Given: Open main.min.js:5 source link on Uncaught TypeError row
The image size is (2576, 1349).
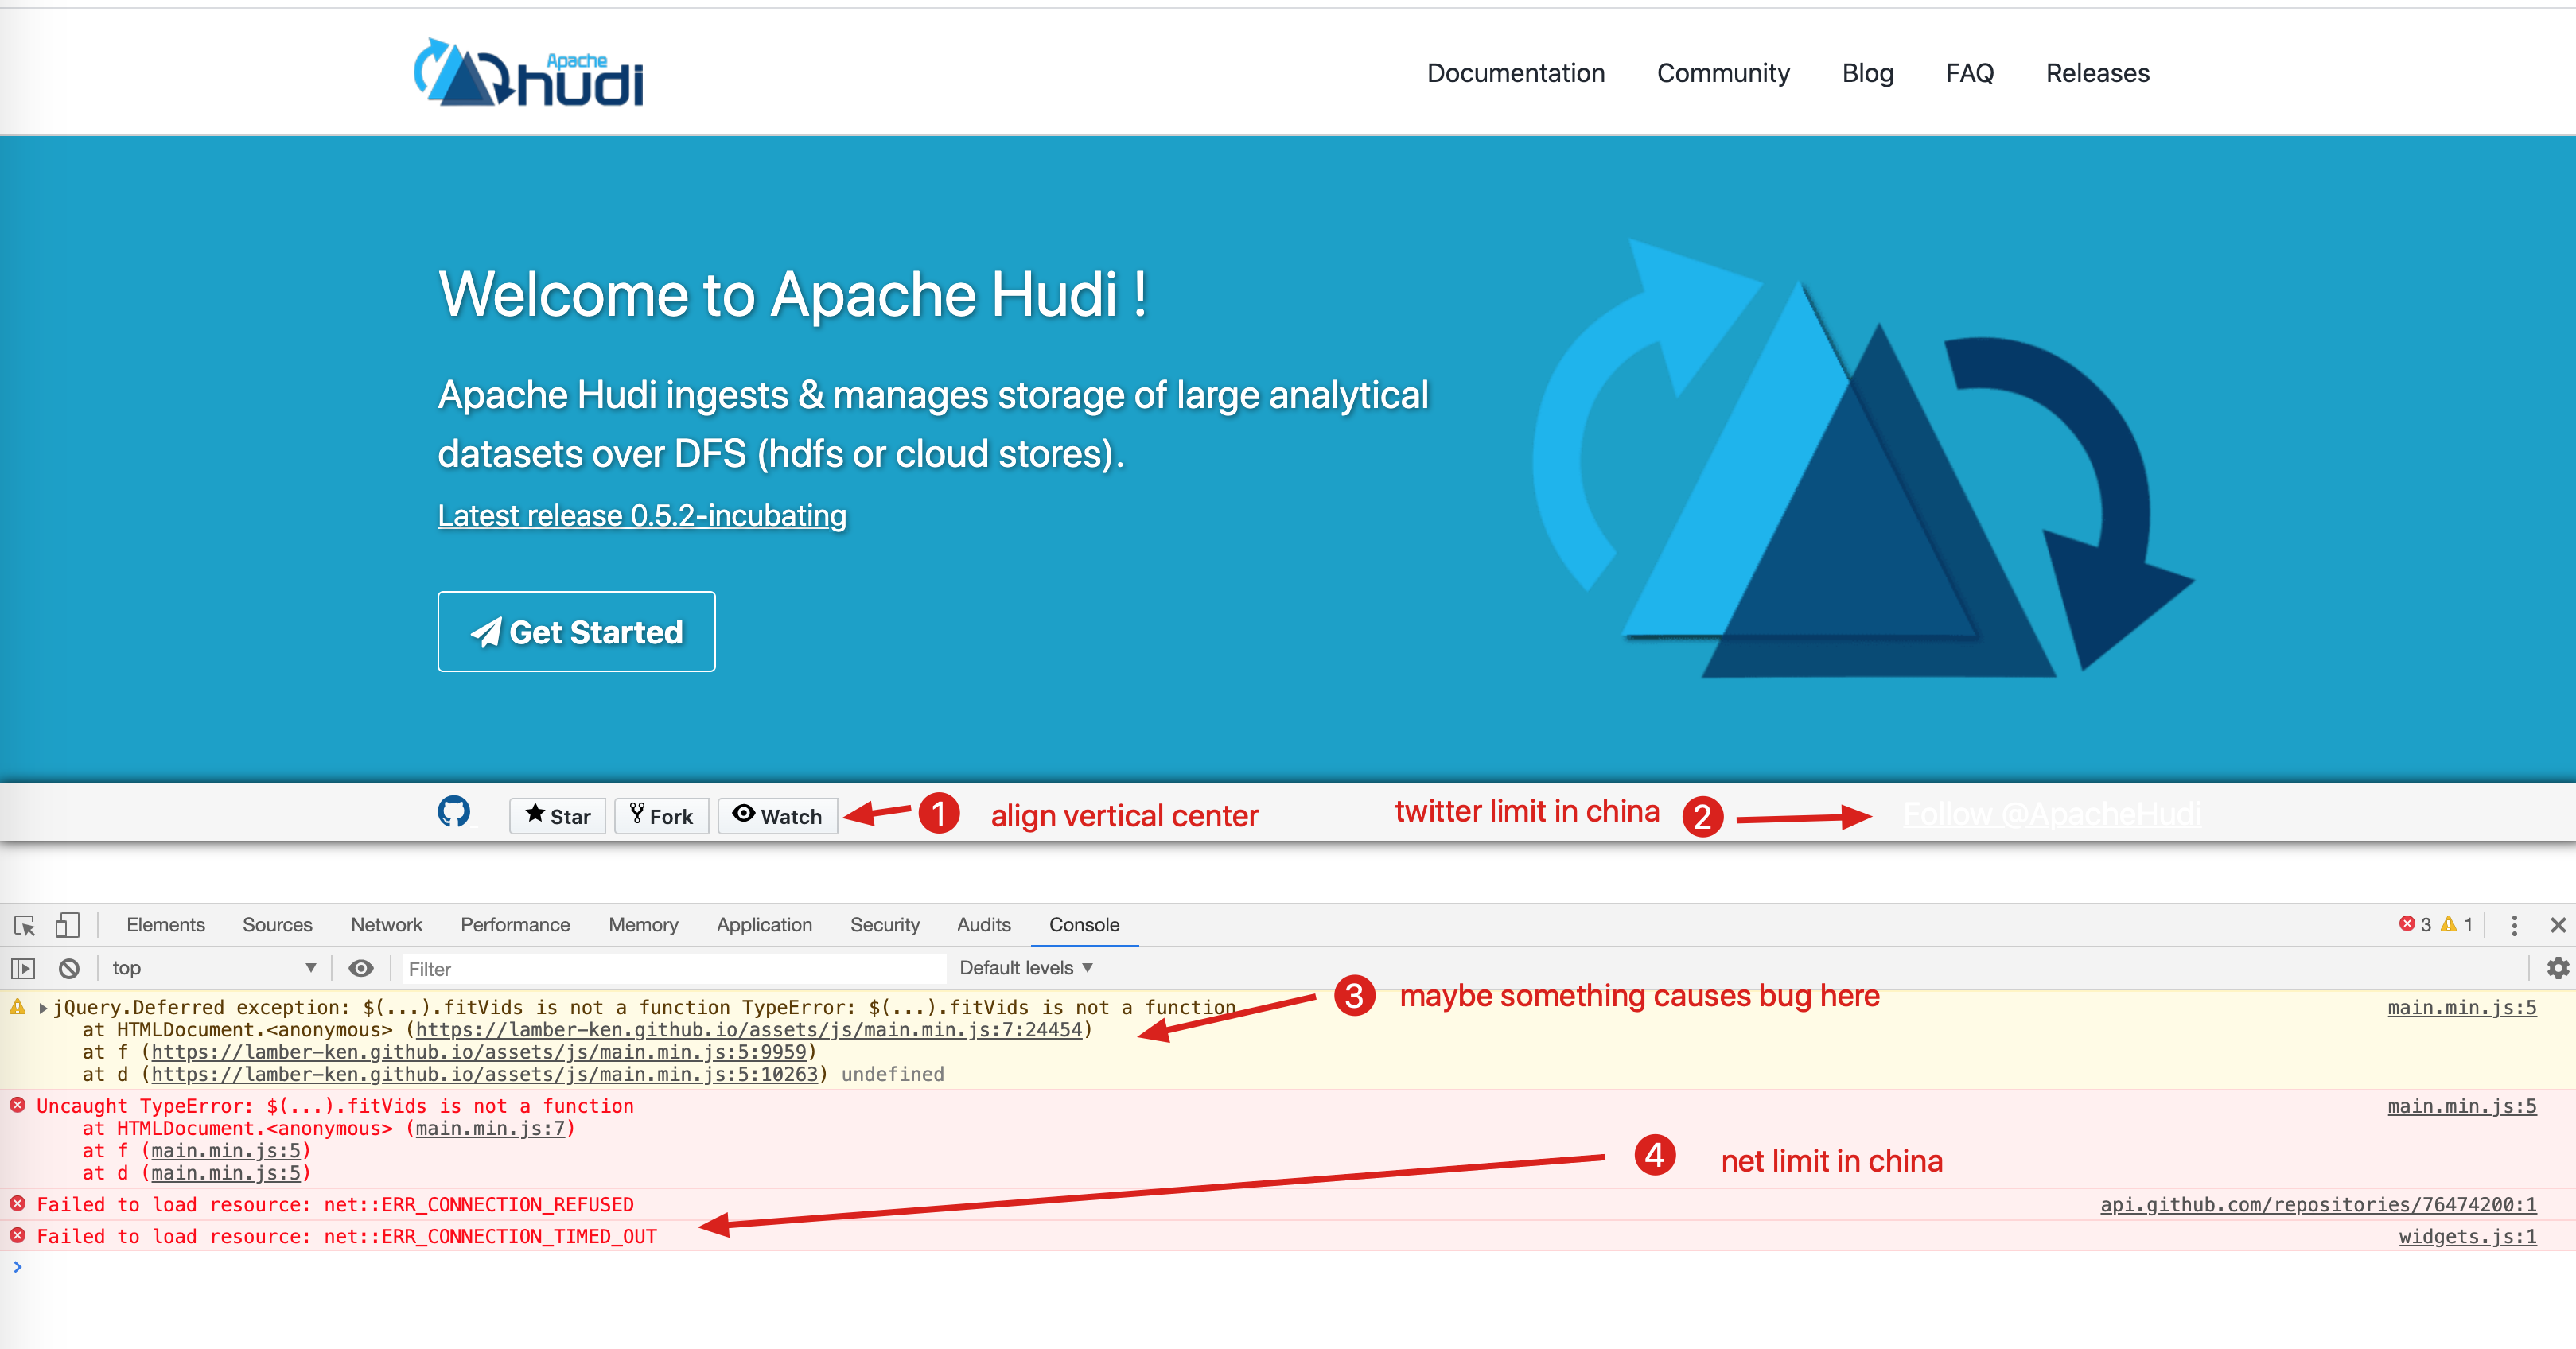Looking at the screenshot, I should pyautogui.click(x=2462, y=1106).
